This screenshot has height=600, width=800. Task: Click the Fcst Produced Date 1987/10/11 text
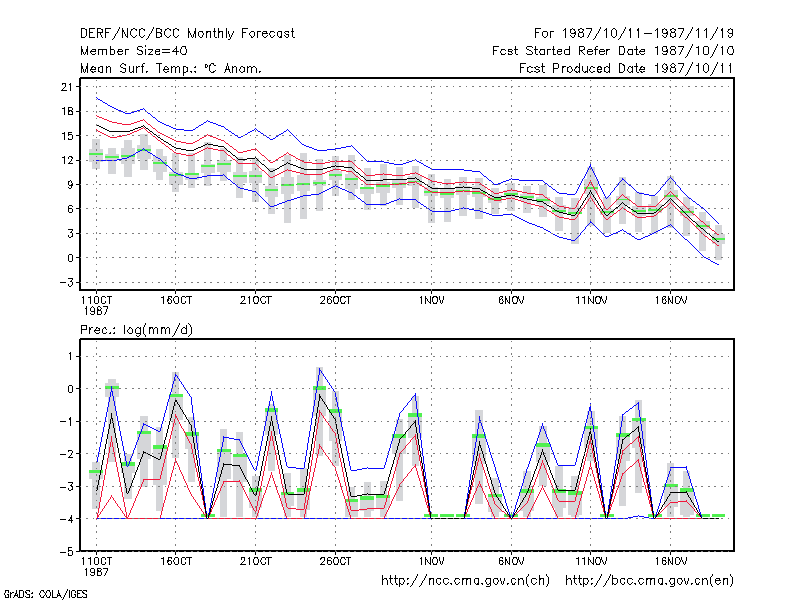[x=626, y=68]
